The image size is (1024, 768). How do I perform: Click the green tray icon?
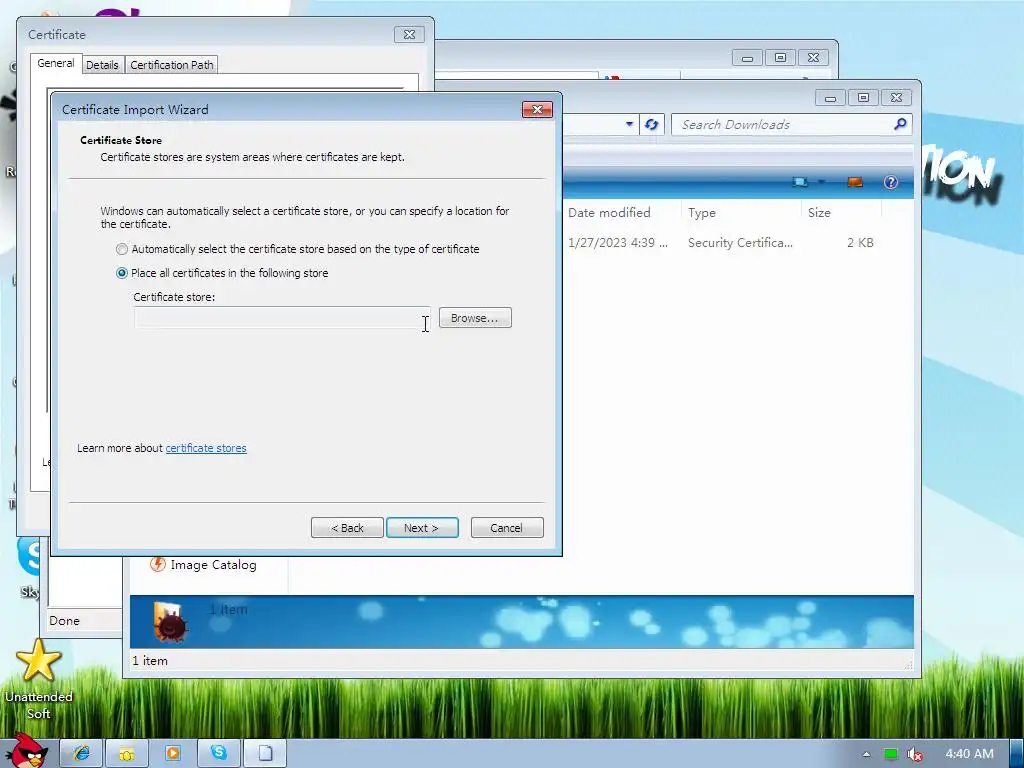pos(891,754)
